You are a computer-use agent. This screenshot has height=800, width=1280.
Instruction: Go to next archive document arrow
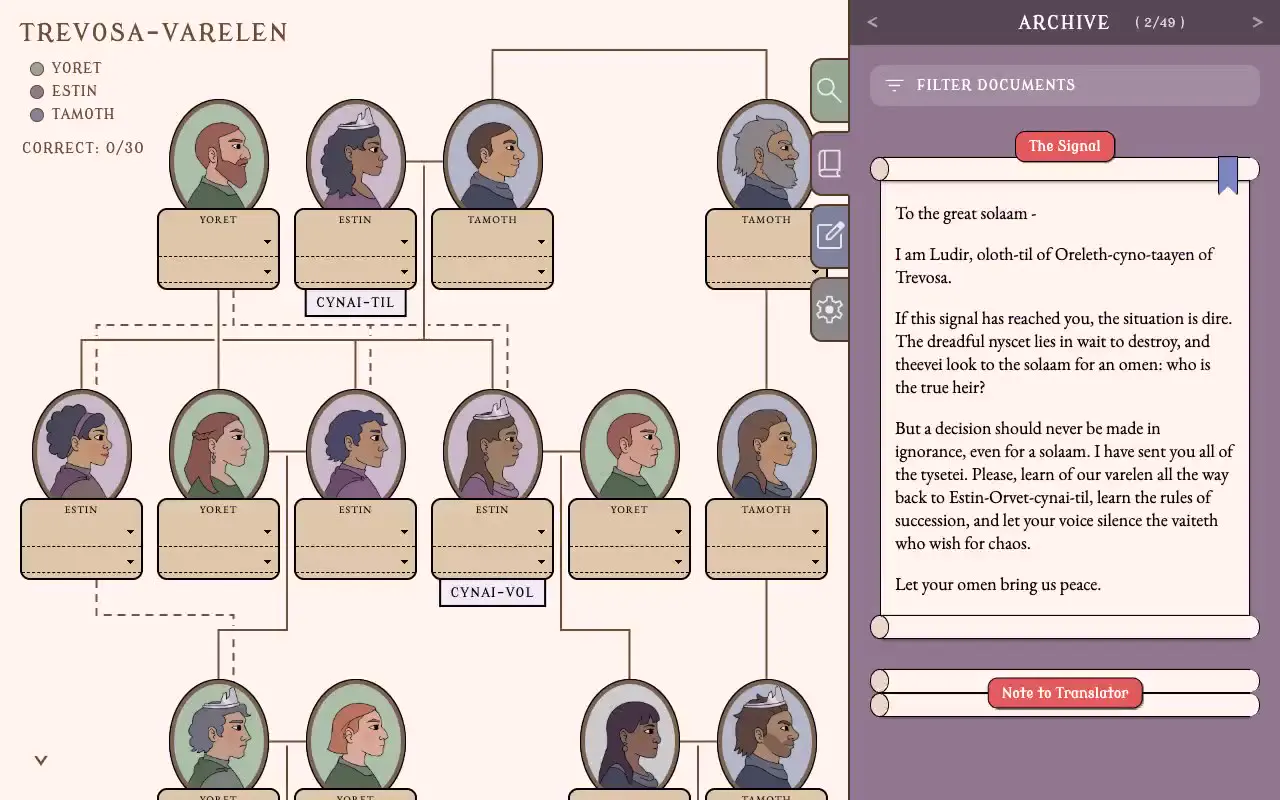click(1257, 22)
